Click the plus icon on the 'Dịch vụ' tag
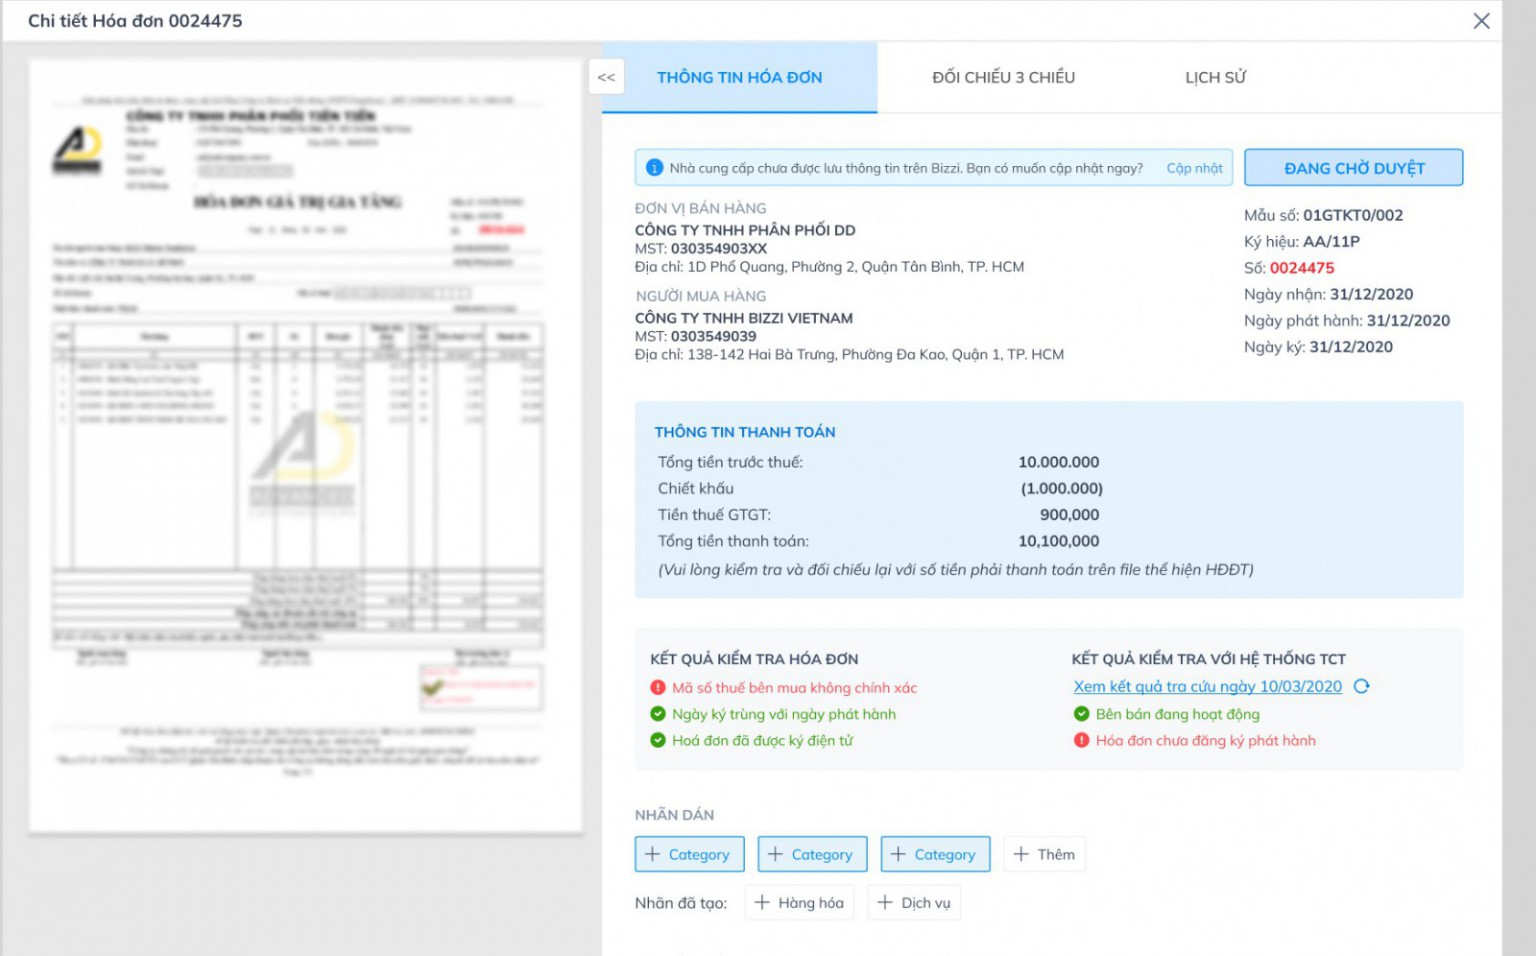 tap(884, 902)
